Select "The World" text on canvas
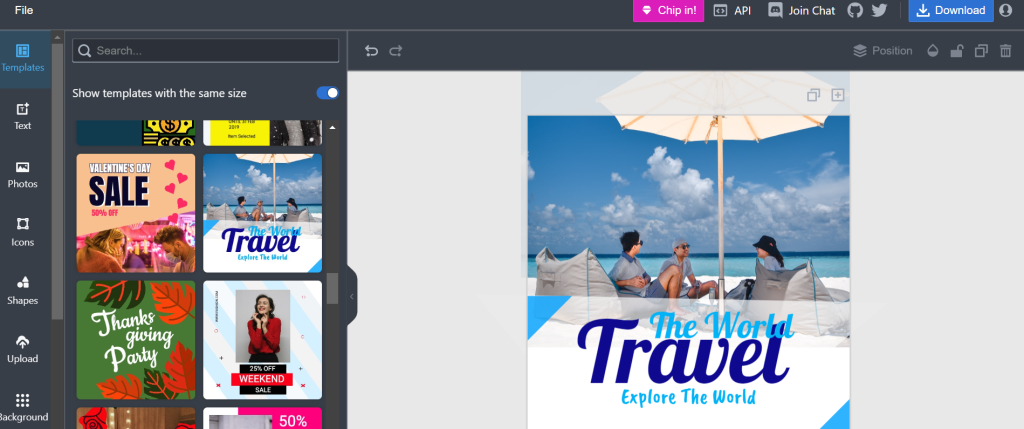This screenshot has width=1024, height=429. point(722,325)
